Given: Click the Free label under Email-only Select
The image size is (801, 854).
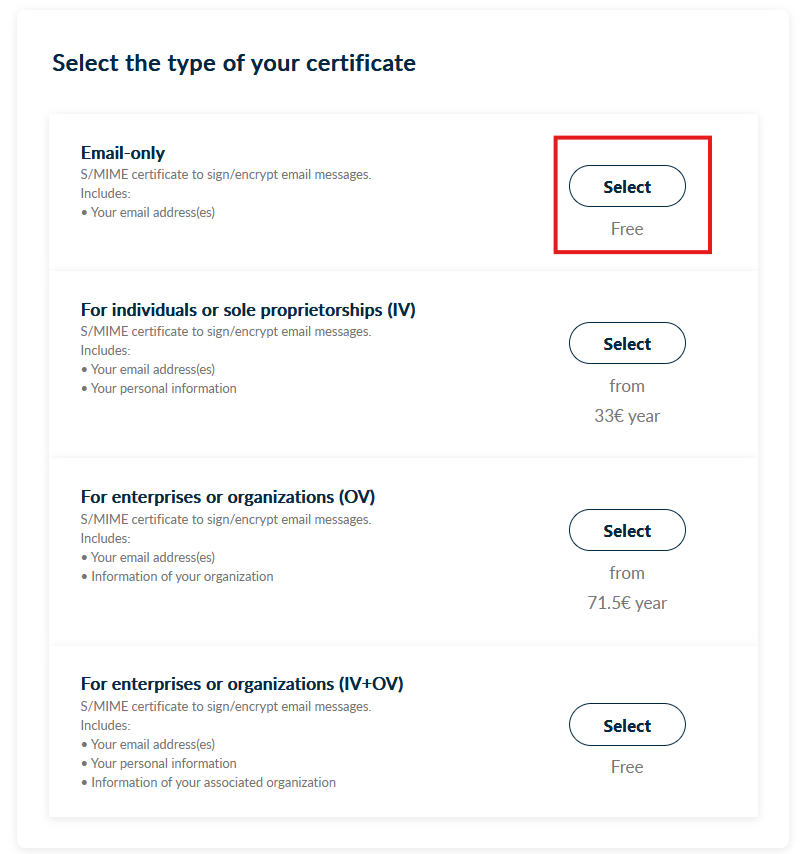Looking at the screenshot, I should pos(627,229).
